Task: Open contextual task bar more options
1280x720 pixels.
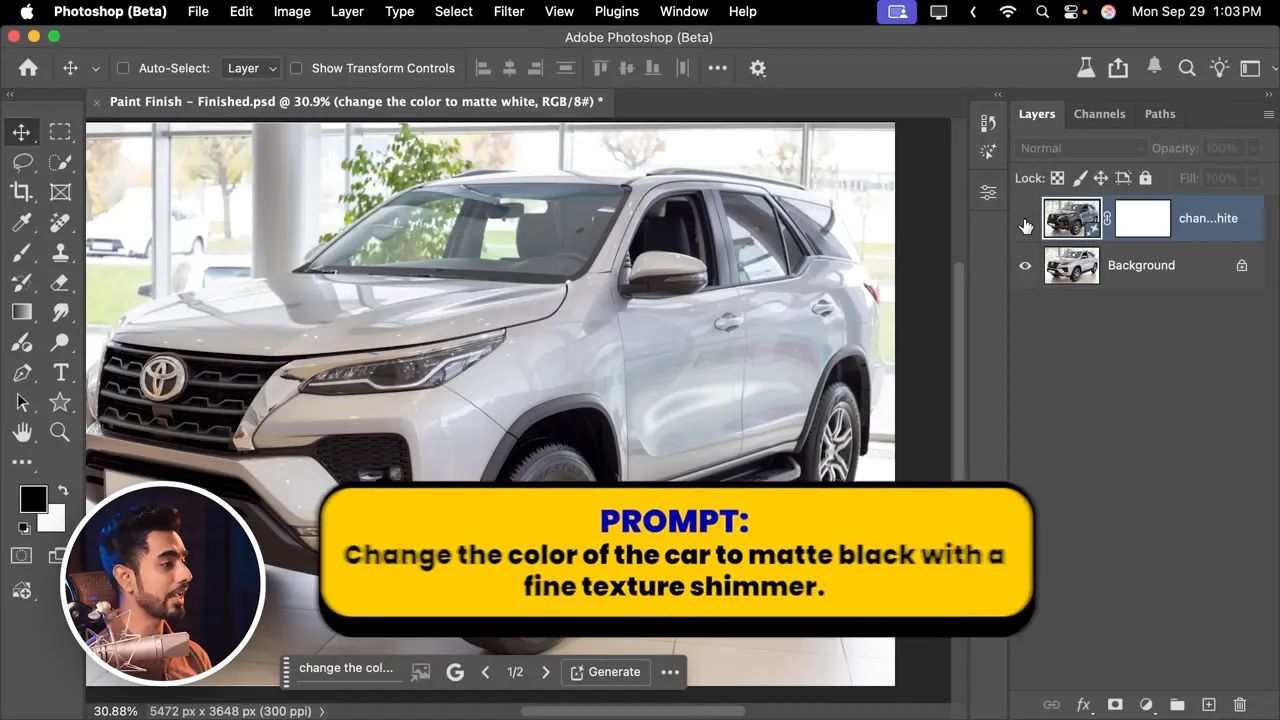Action: 670,672
